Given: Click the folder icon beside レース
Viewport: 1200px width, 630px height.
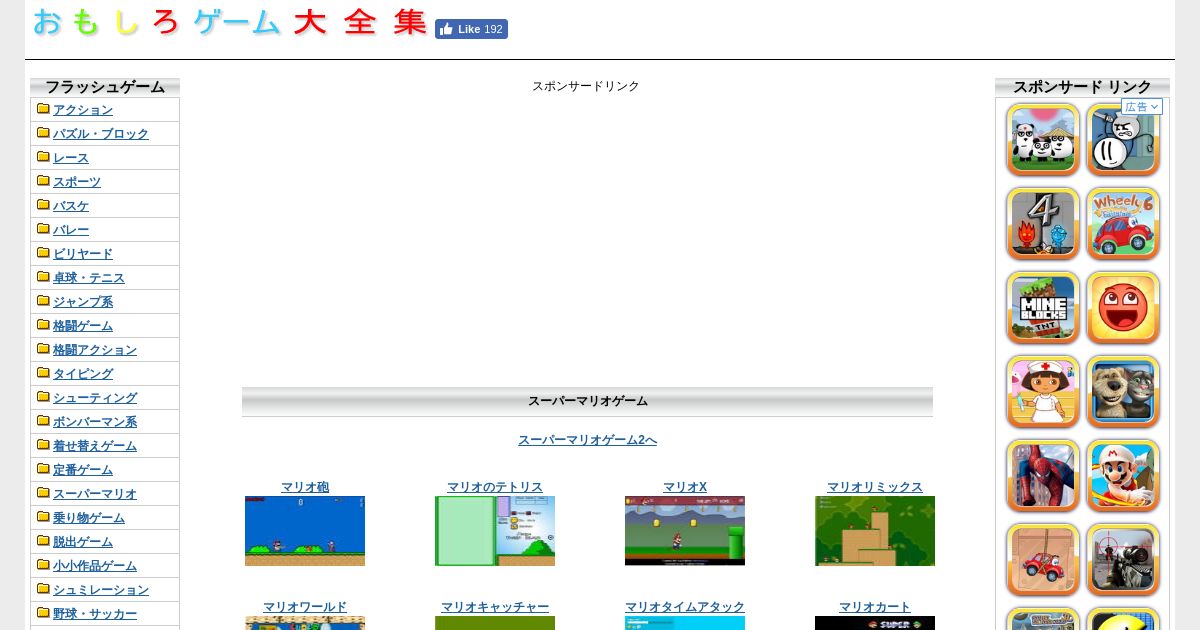Looking at the screenshot, I should 43,156.
